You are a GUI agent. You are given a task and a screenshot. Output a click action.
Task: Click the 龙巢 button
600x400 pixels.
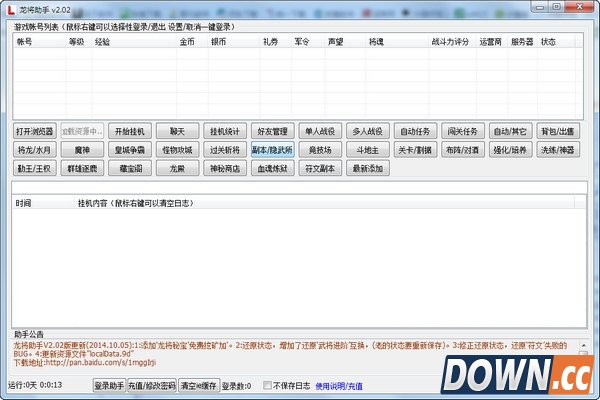177,168
